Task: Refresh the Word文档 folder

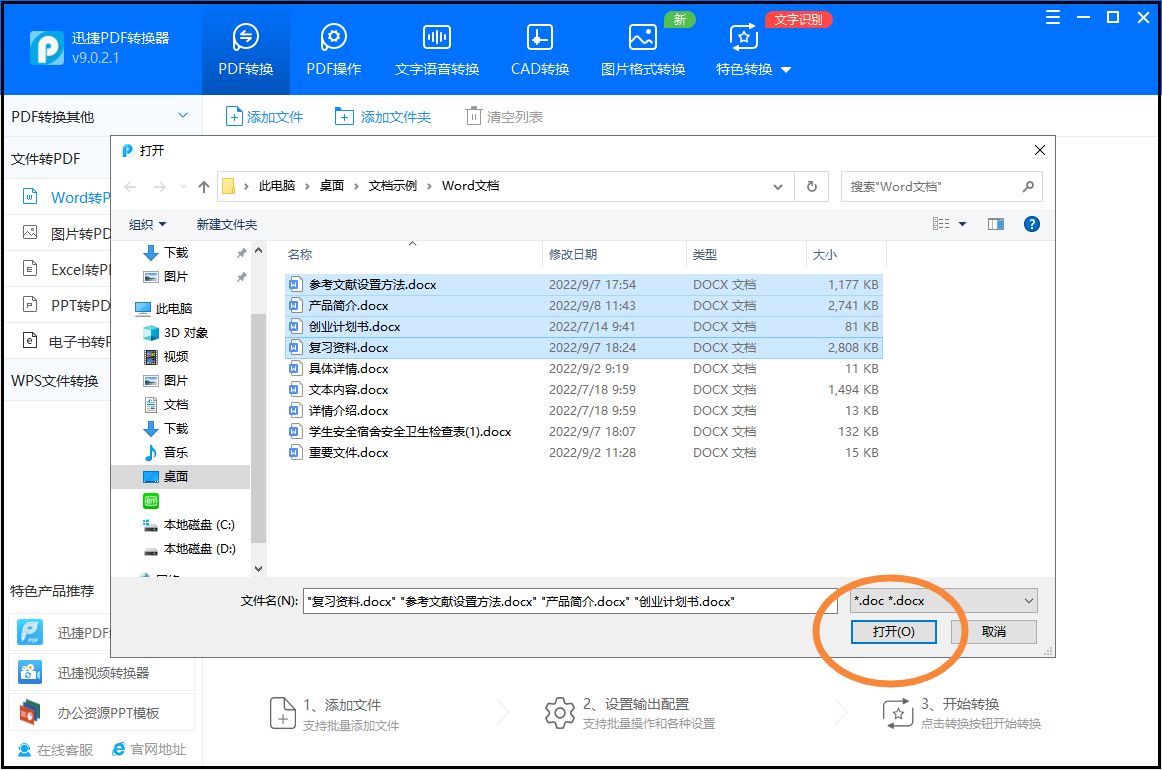Action: tap(811, 187)
